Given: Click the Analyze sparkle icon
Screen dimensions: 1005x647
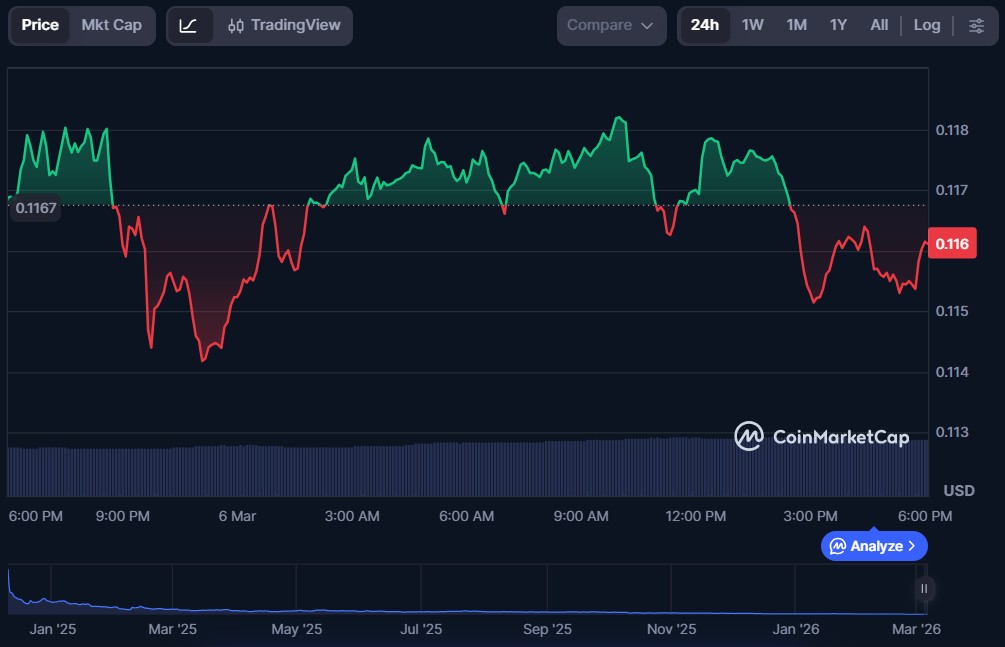Looking at the screenshot, I should [x=838, y=546].
